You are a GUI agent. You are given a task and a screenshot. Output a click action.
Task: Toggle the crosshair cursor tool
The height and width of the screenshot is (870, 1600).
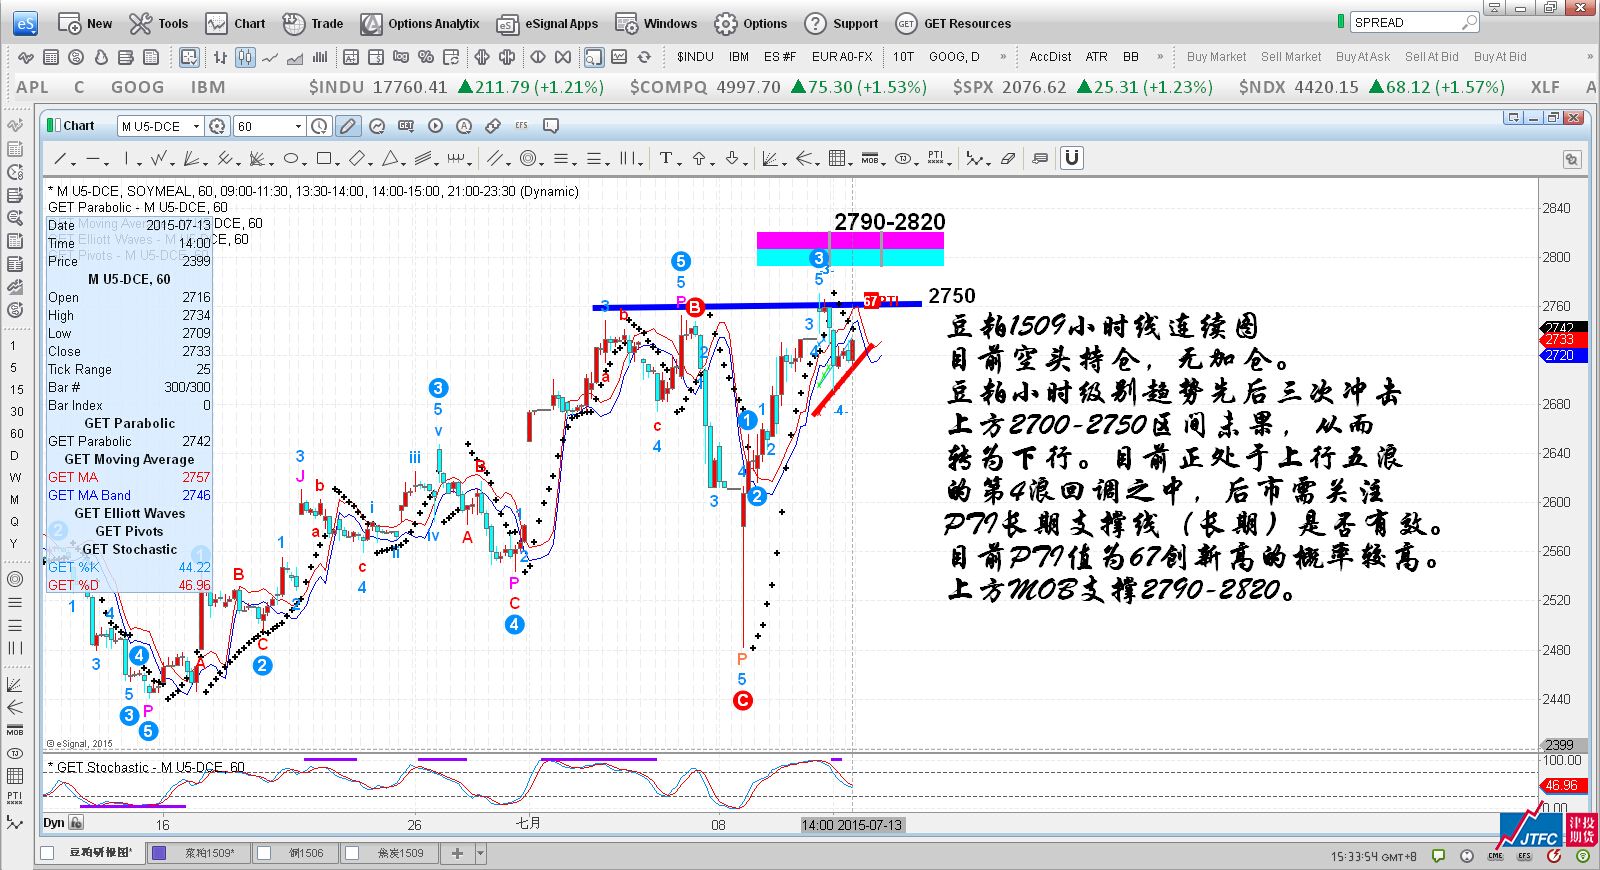click(x=189, y=57)
